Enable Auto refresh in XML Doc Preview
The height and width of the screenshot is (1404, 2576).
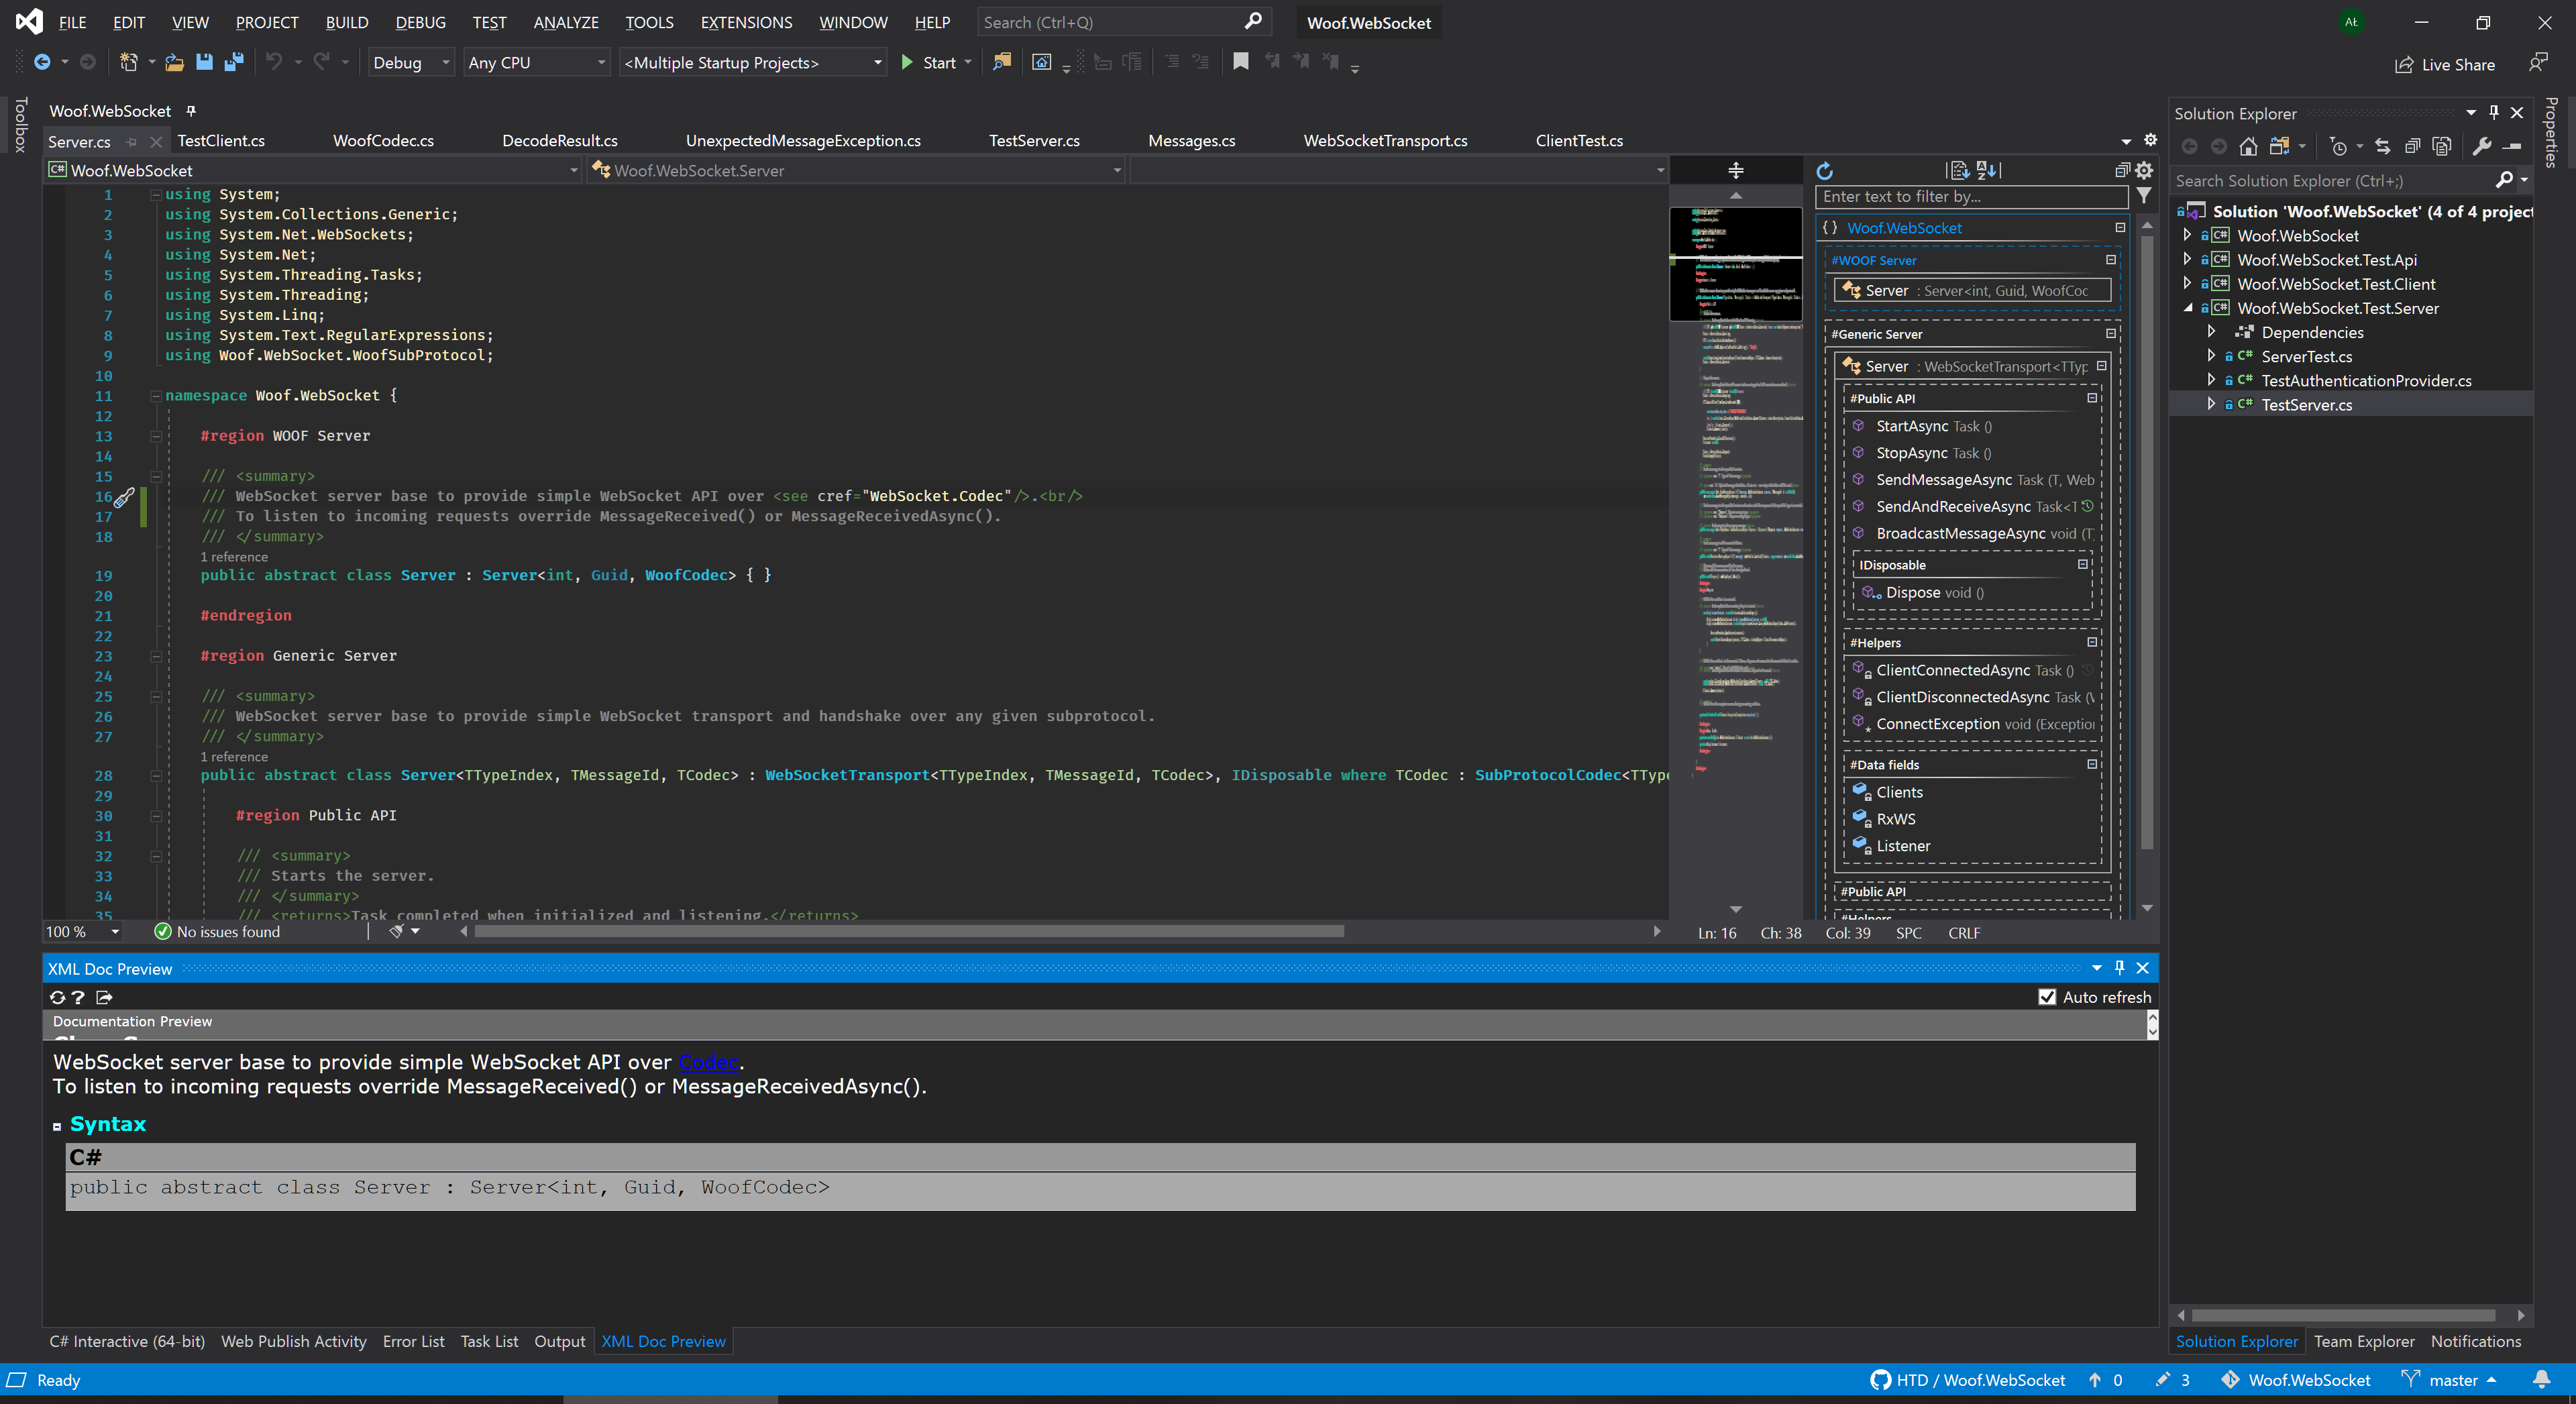pyautogui.click(x=2047, y=997)
